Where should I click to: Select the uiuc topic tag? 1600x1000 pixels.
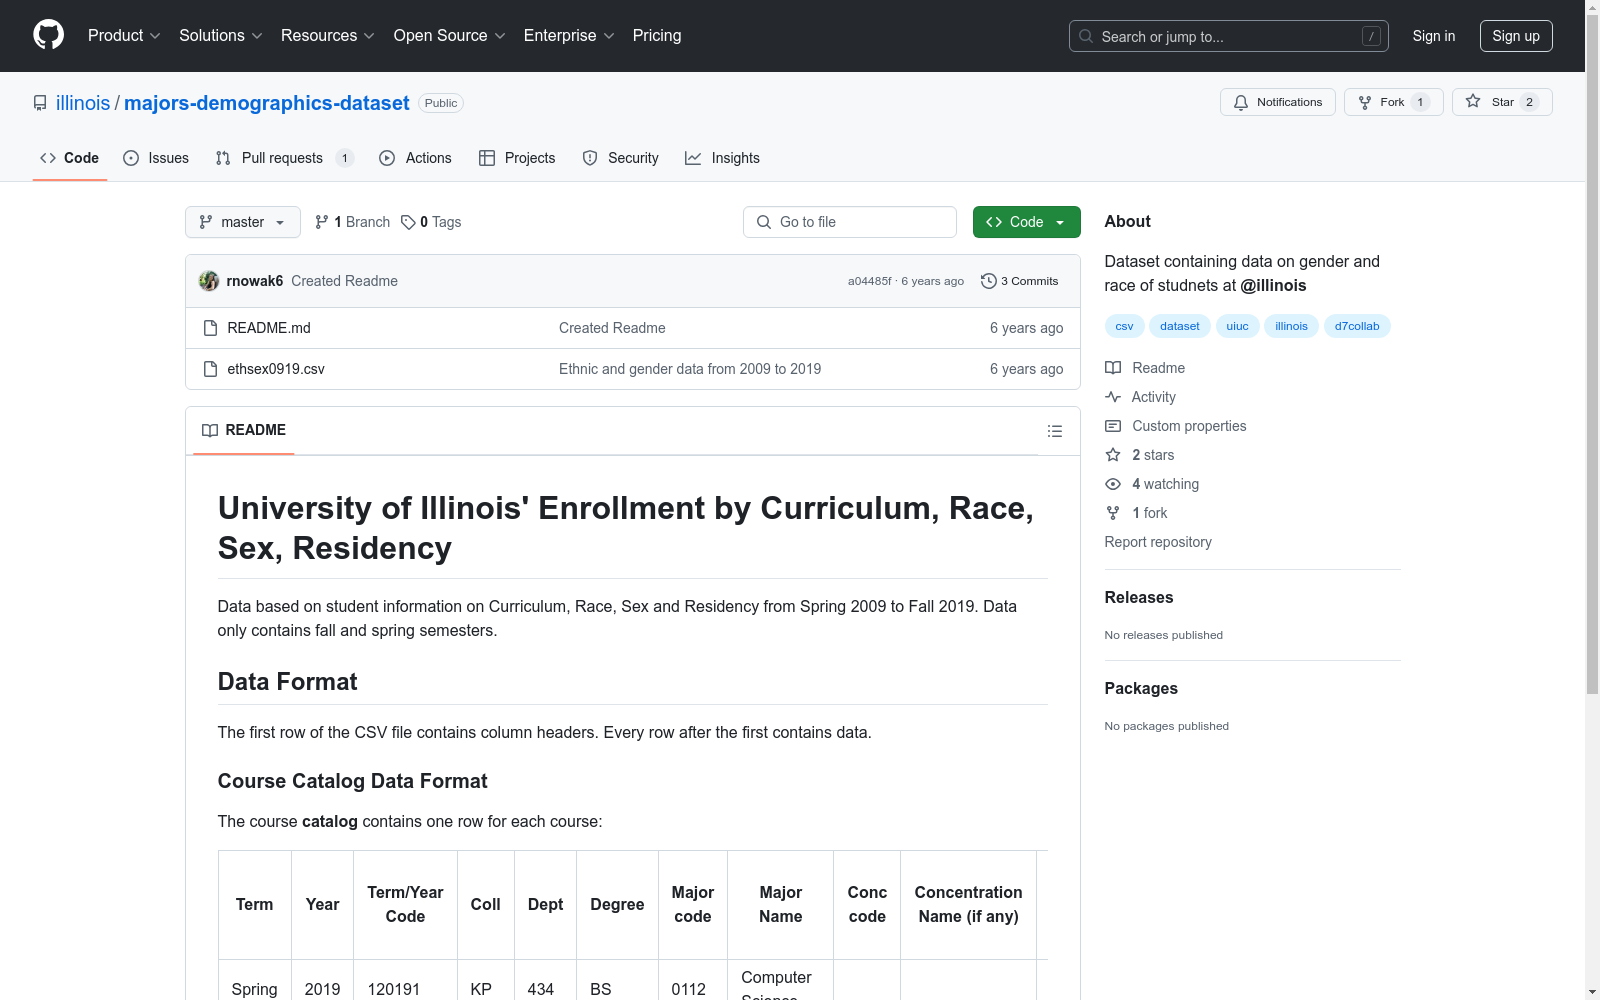[x=1238, y=326]
